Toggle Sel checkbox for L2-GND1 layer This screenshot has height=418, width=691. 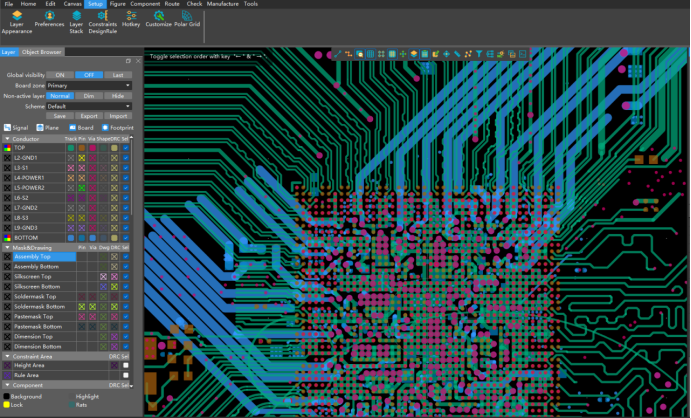[126, 158]
